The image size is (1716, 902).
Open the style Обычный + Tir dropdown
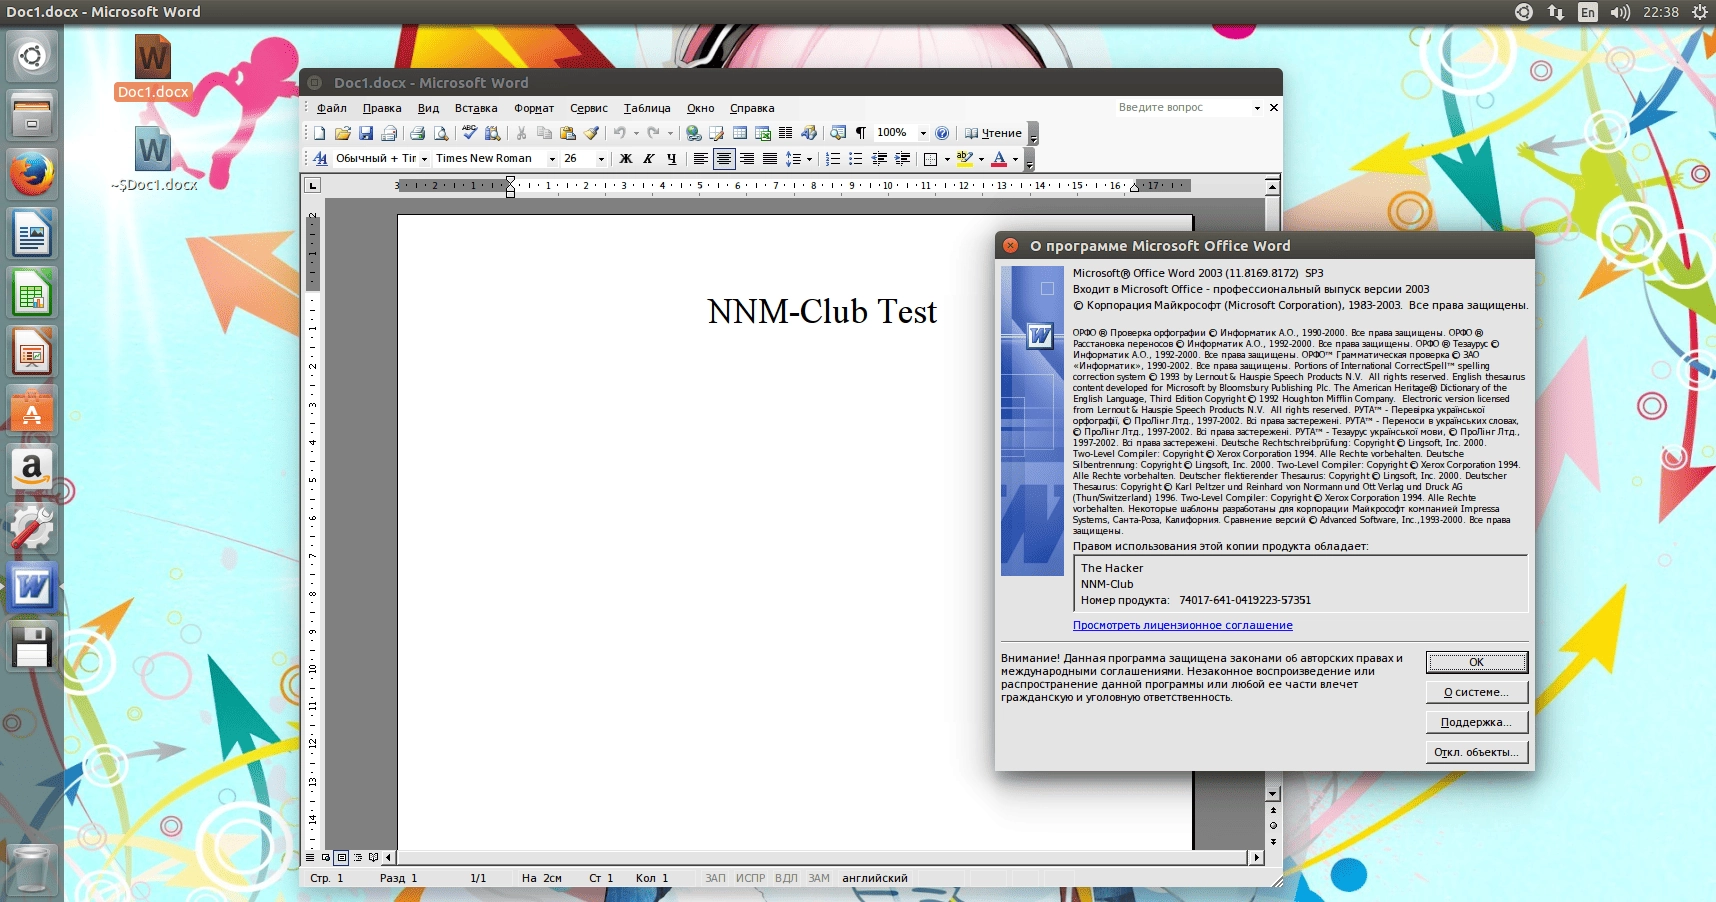(x=424, y=159)
